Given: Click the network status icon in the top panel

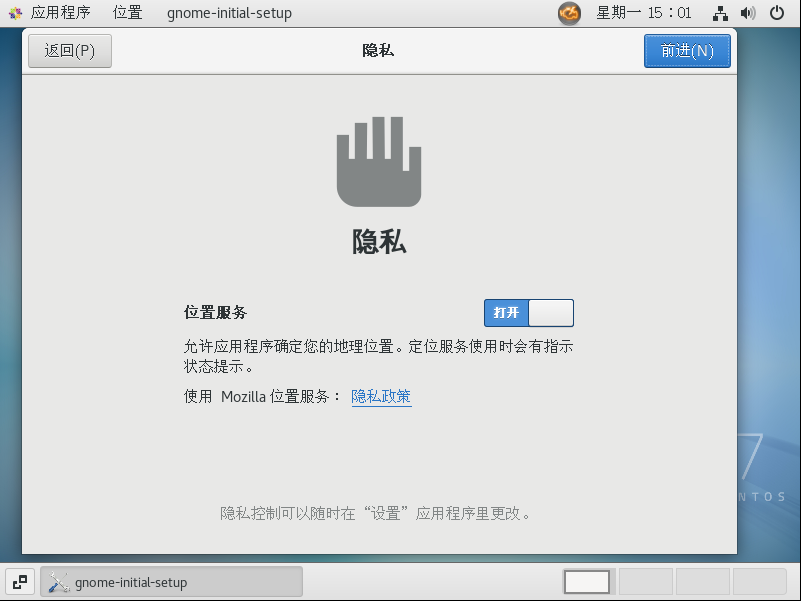Looking at the screenshot, I should coord(719,13).
